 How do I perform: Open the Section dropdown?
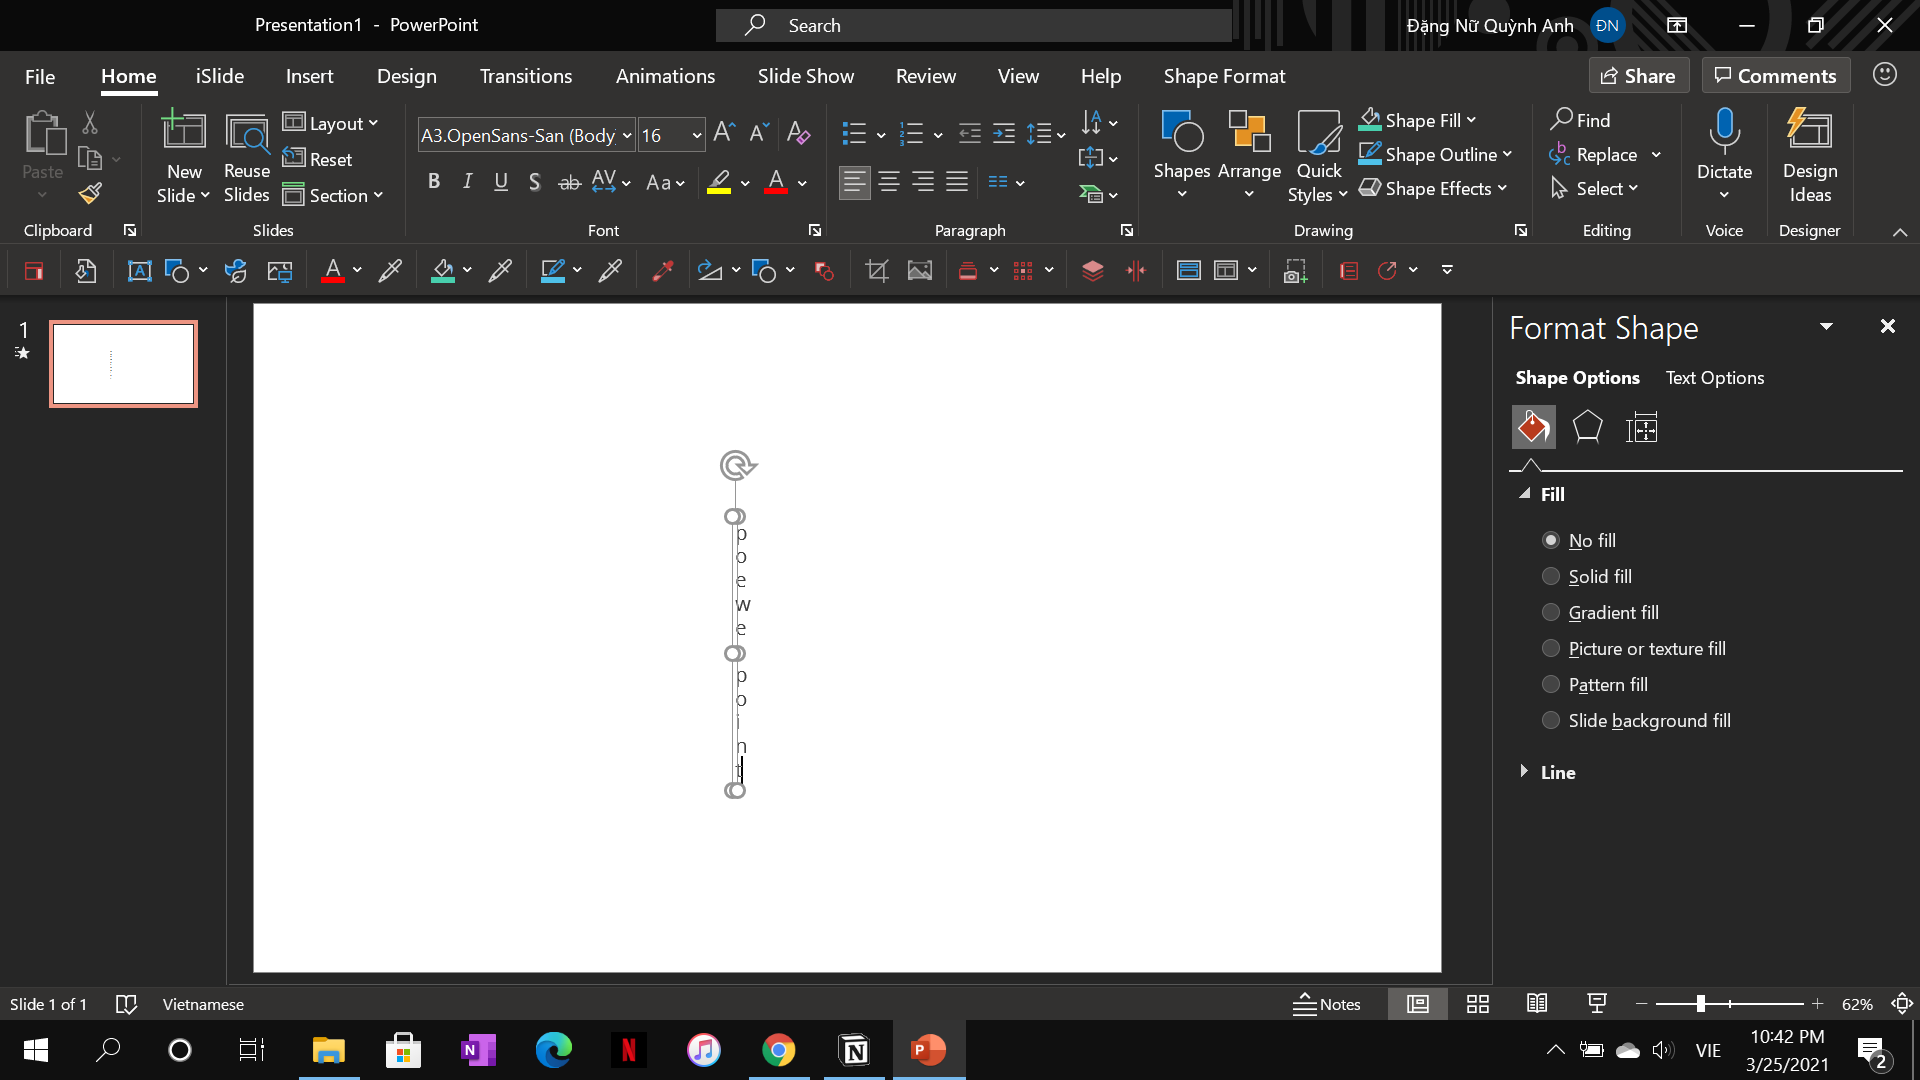pos(333,195)
